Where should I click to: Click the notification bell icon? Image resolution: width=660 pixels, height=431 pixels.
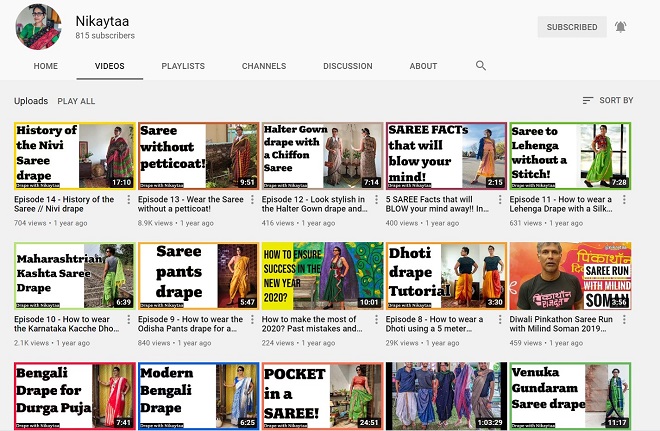[x=620, y=27]
